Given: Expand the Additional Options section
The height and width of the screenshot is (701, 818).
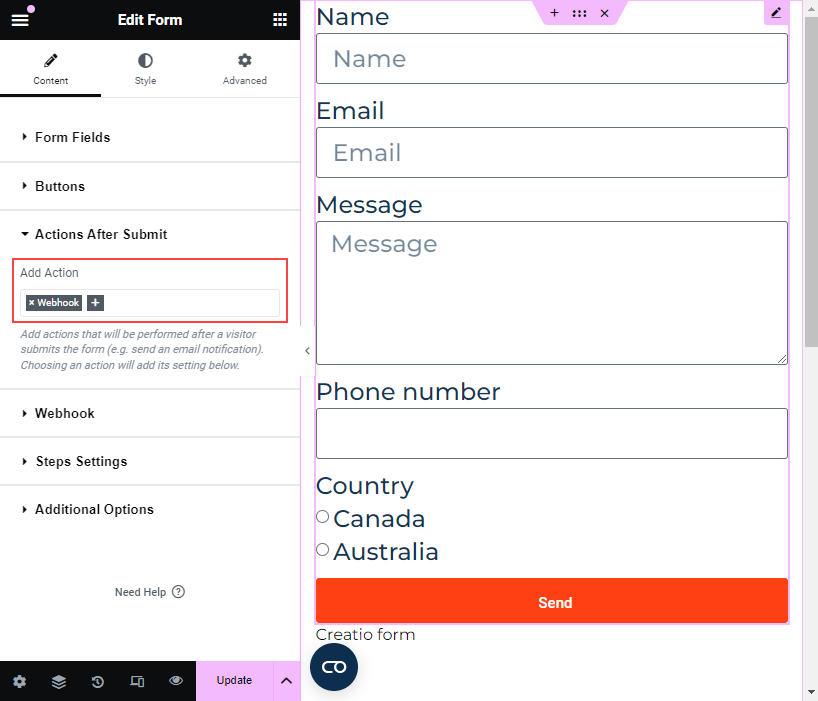Looking at the screenshot, I should (x=150, y=509).
